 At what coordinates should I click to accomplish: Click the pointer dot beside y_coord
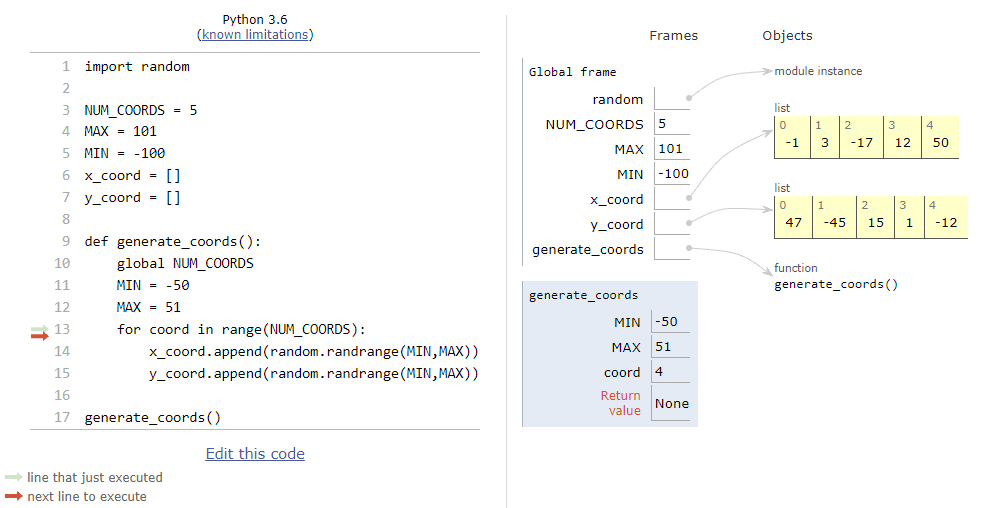point(689,223)
